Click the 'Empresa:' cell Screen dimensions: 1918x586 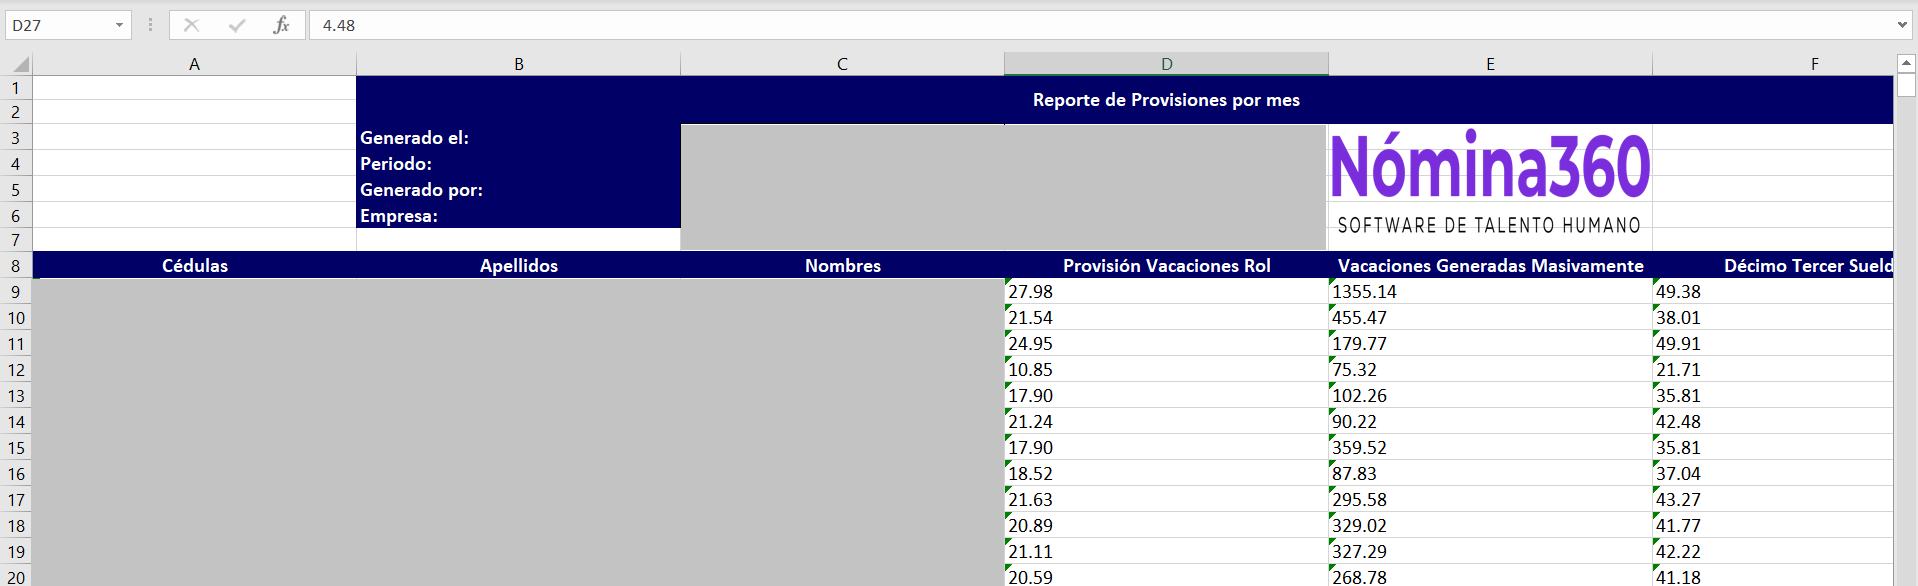[x=518, y=216]
